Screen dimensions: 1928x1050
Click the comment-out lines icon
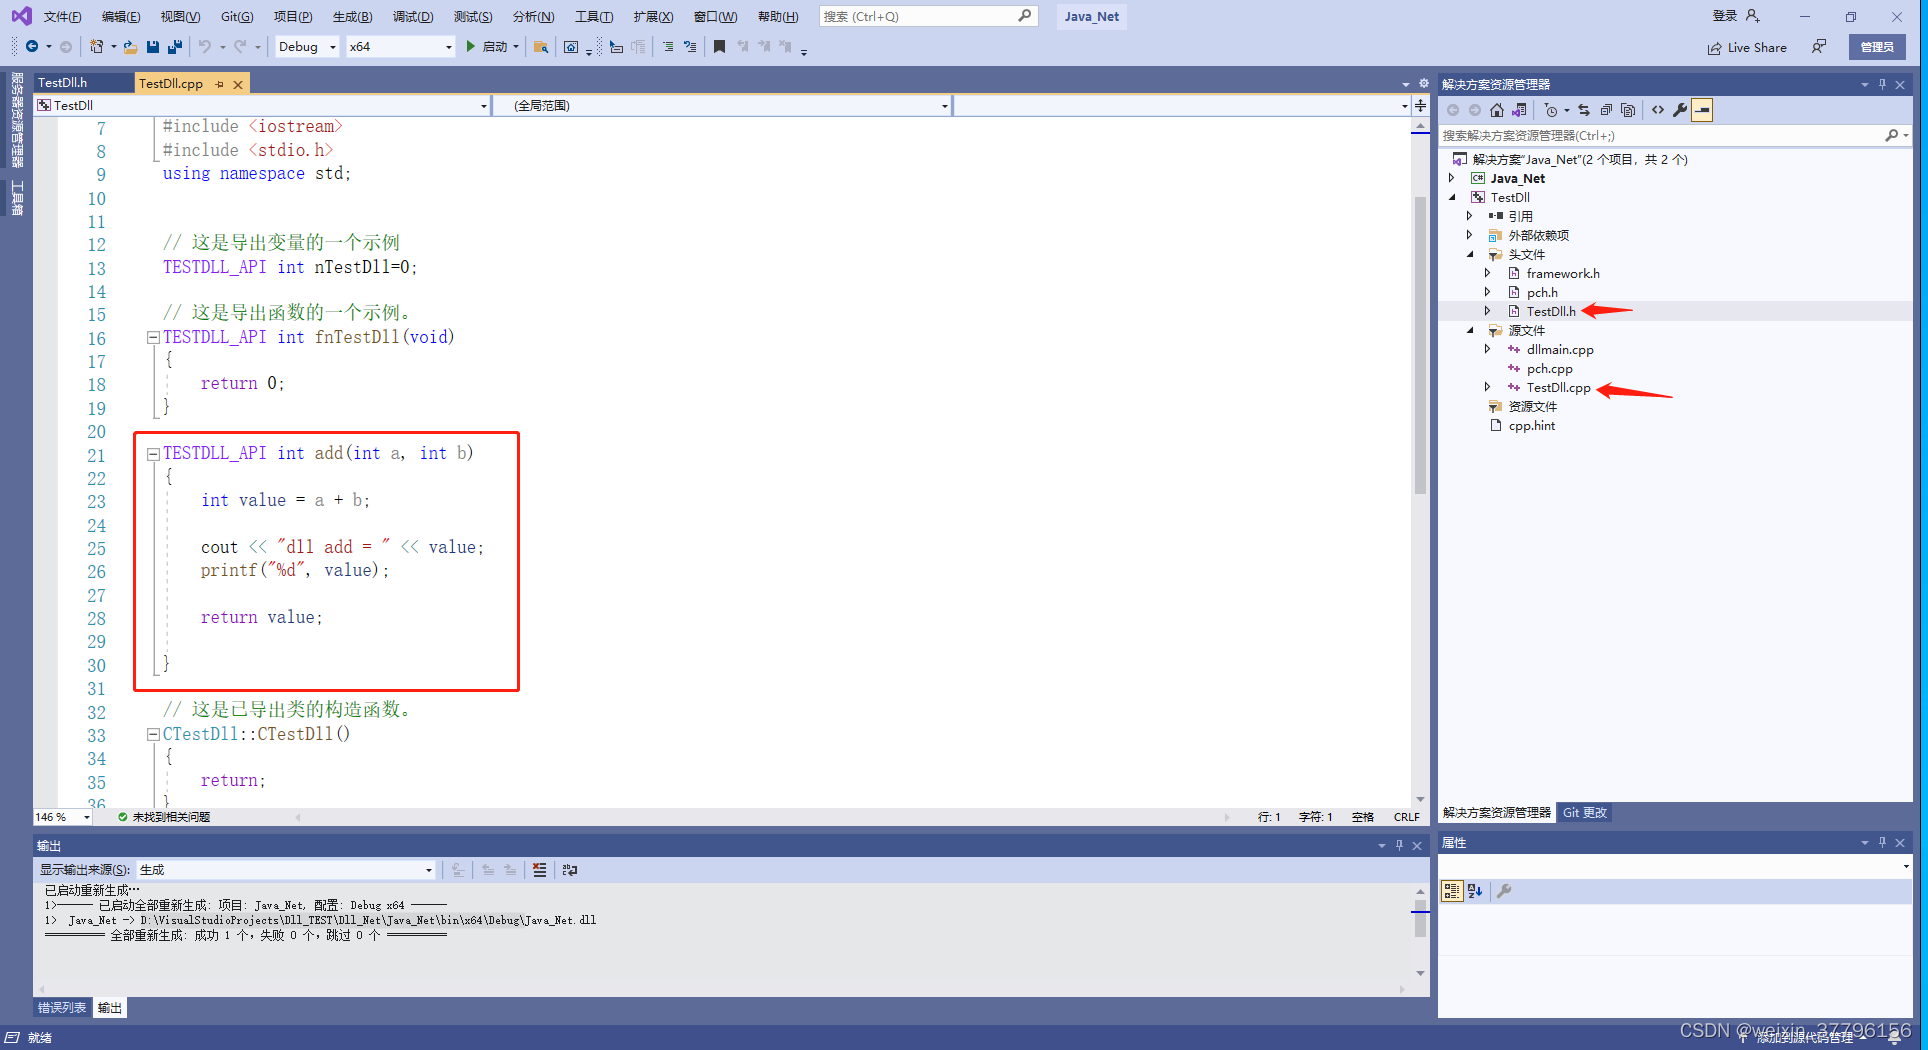tap(668, 47)
